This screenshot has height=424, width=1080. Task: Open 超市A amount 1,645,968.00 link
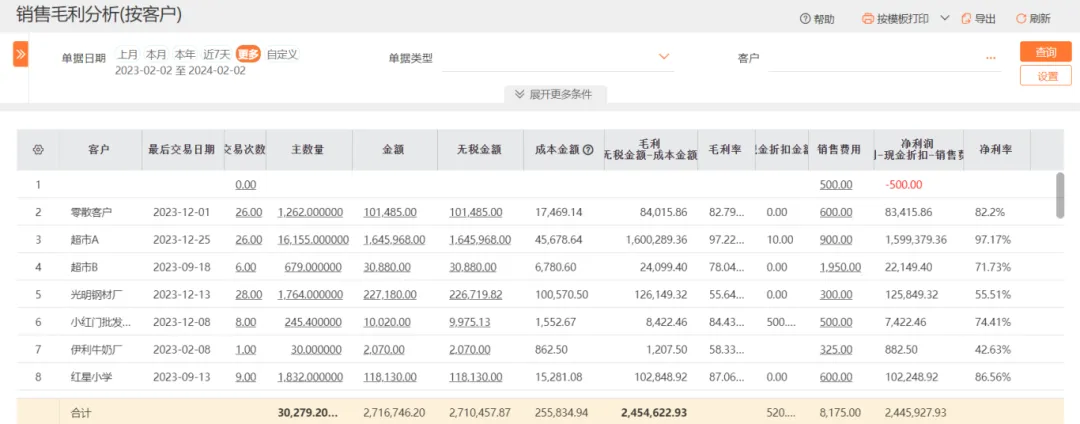point(394,240)
